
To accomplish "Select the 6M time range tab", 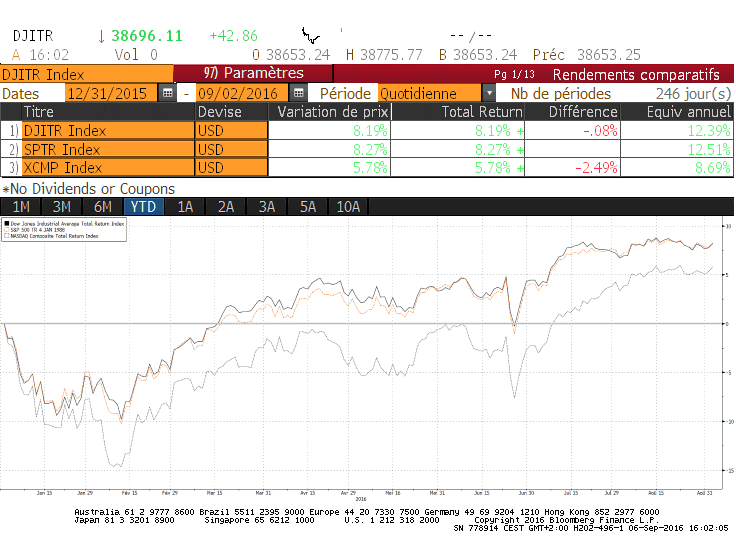I will pyautogui.click(x=102, y=207).
